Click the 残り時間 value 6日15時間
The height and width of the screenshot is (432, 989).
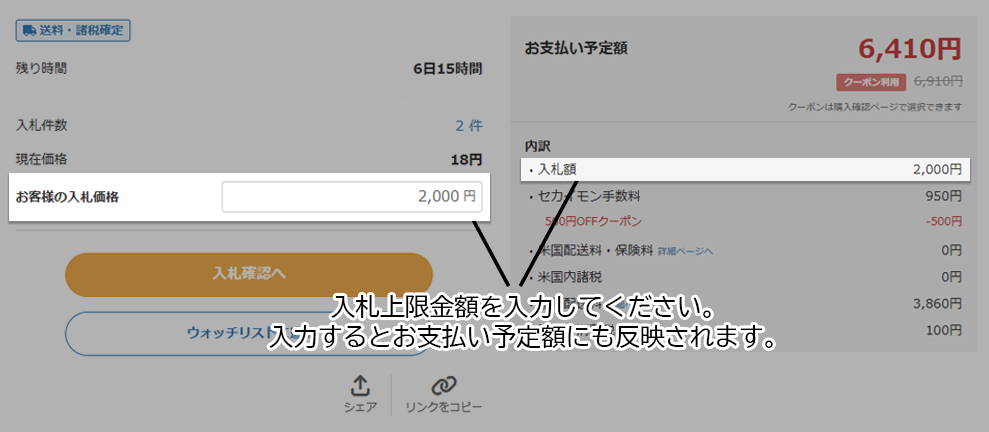448,69
